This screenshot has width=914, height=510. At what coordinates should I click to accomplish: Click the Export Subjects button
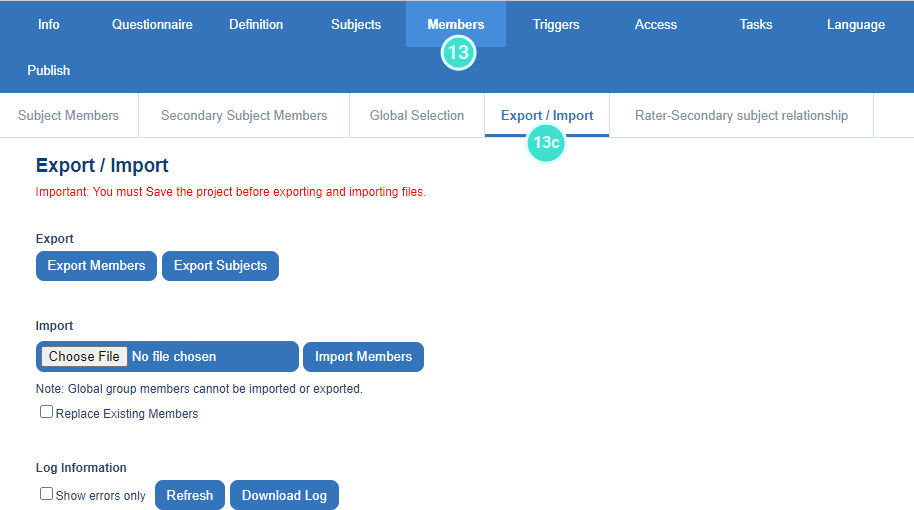[x=220, y=266]
